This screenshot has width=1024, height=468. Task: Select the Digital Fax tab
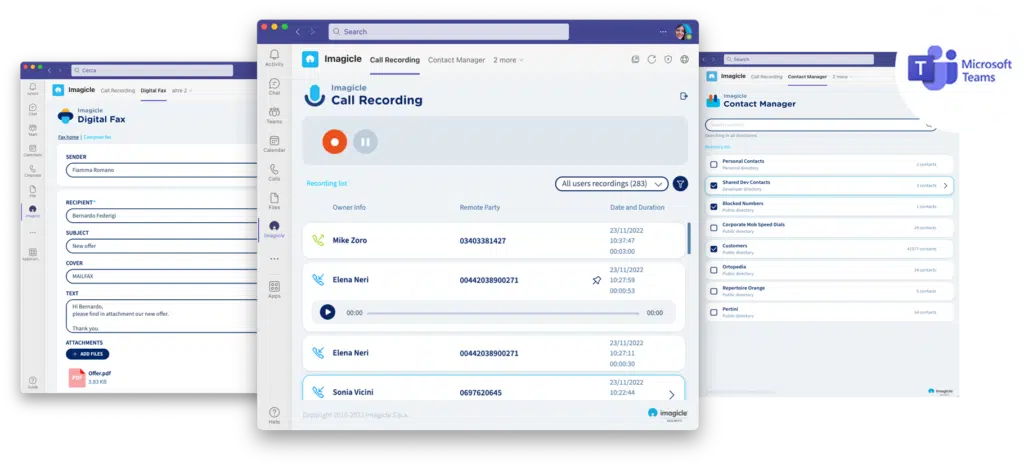153,91
